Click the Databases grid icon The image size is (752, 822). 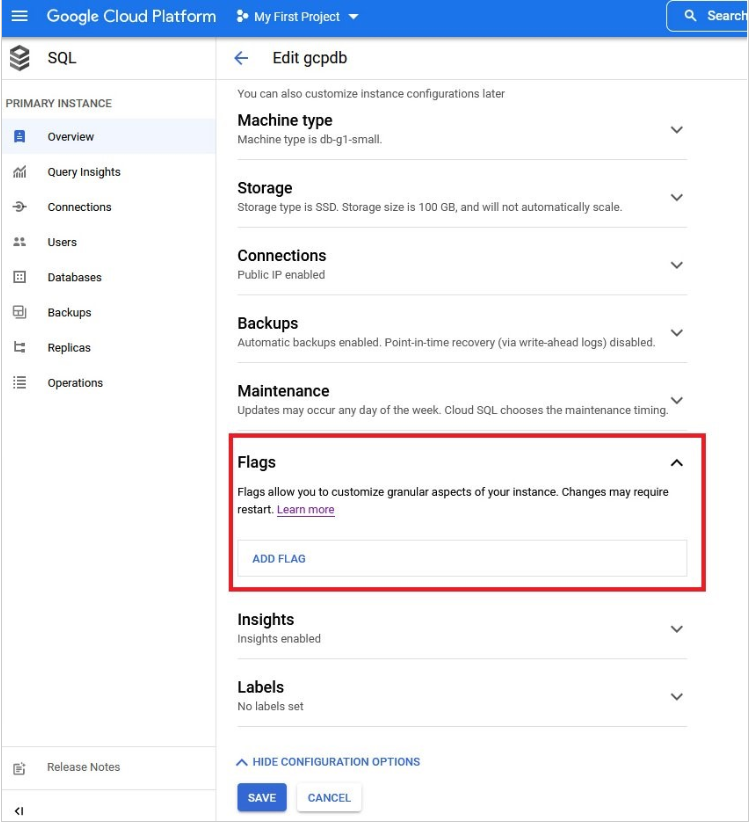point(19,277)
